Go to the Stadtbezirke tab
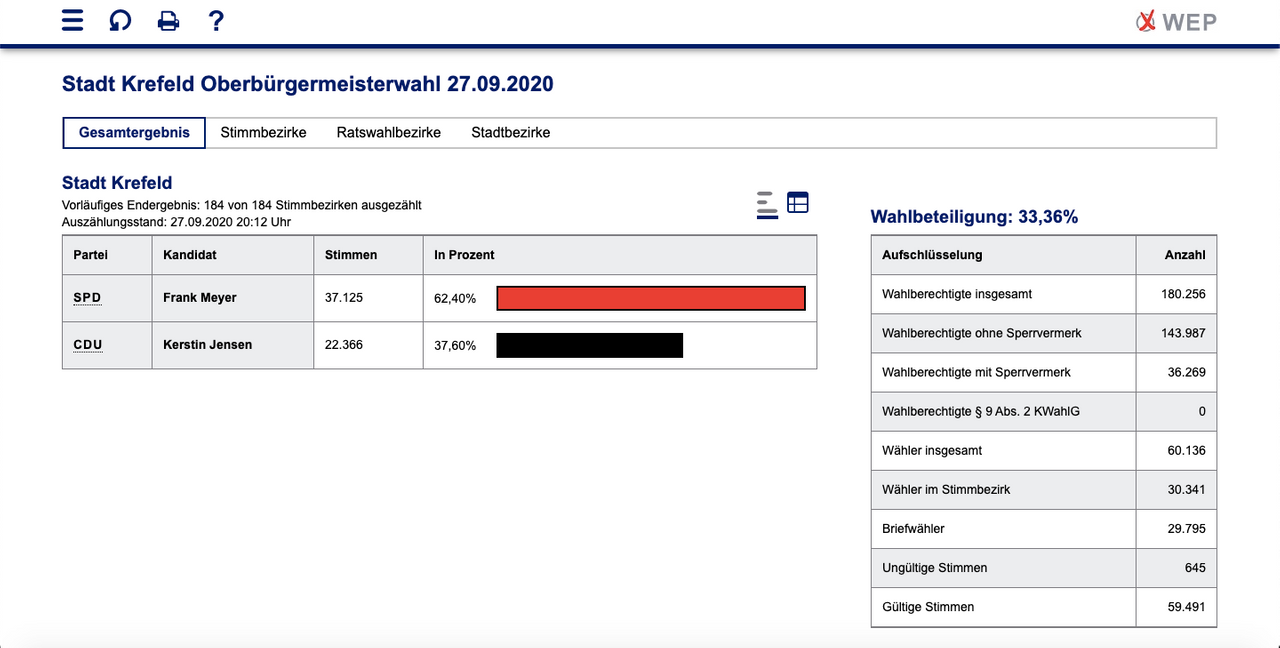This screenshot has height=648, width=1280. 510,133
